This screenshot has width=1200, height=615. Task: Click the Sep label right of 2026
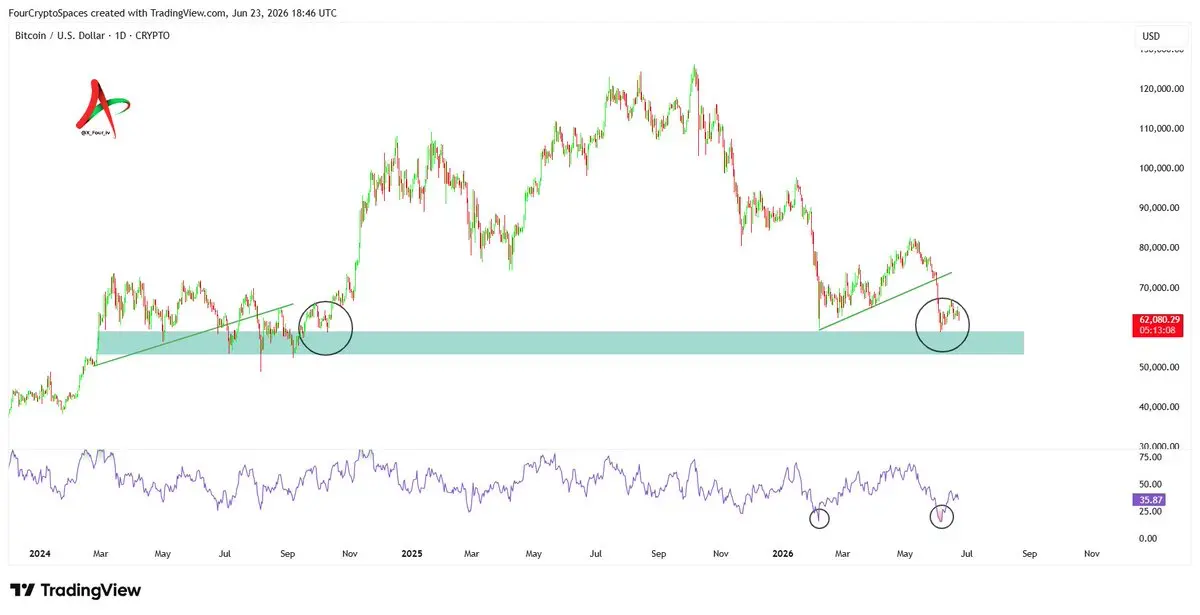point(1029,552)
